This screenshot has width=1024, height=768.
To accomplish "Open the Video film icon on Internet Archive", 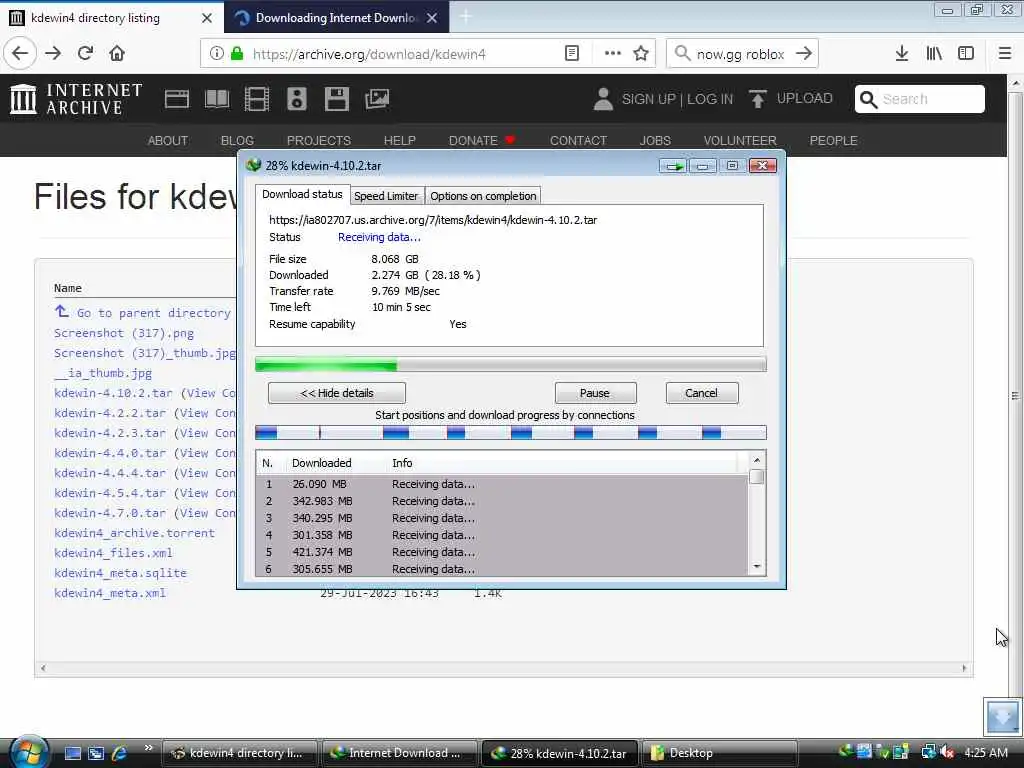I will click(x=257, y=99).
